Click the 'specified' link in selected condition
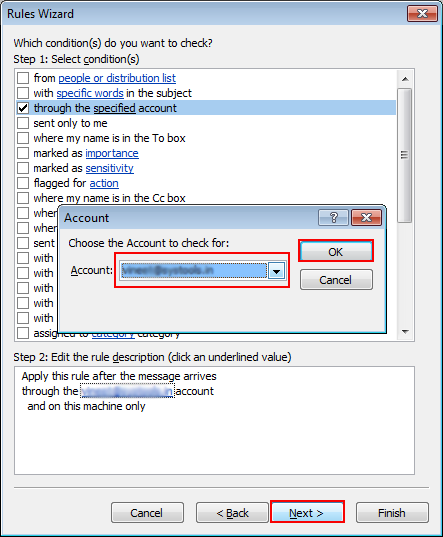 tap(115, 109)
